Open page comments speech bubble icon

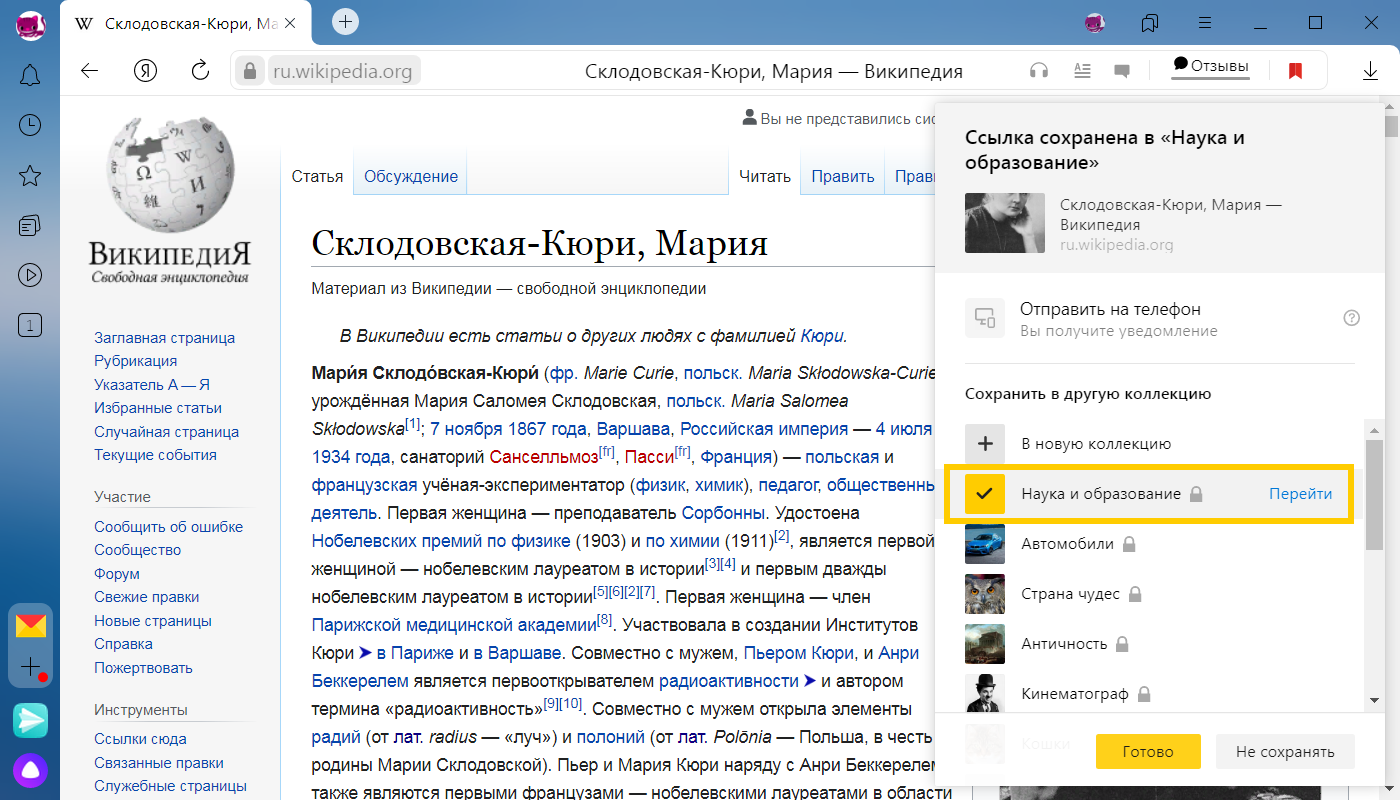coord(1122,71)
